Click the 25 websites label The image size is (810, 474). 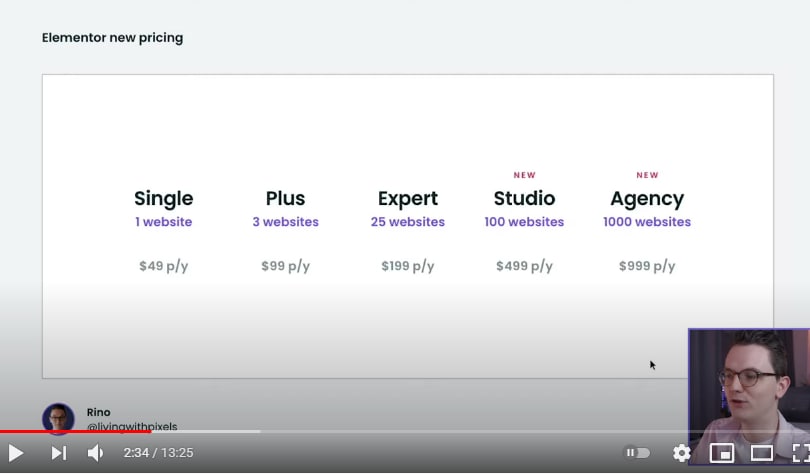click(x=408, y=222)
